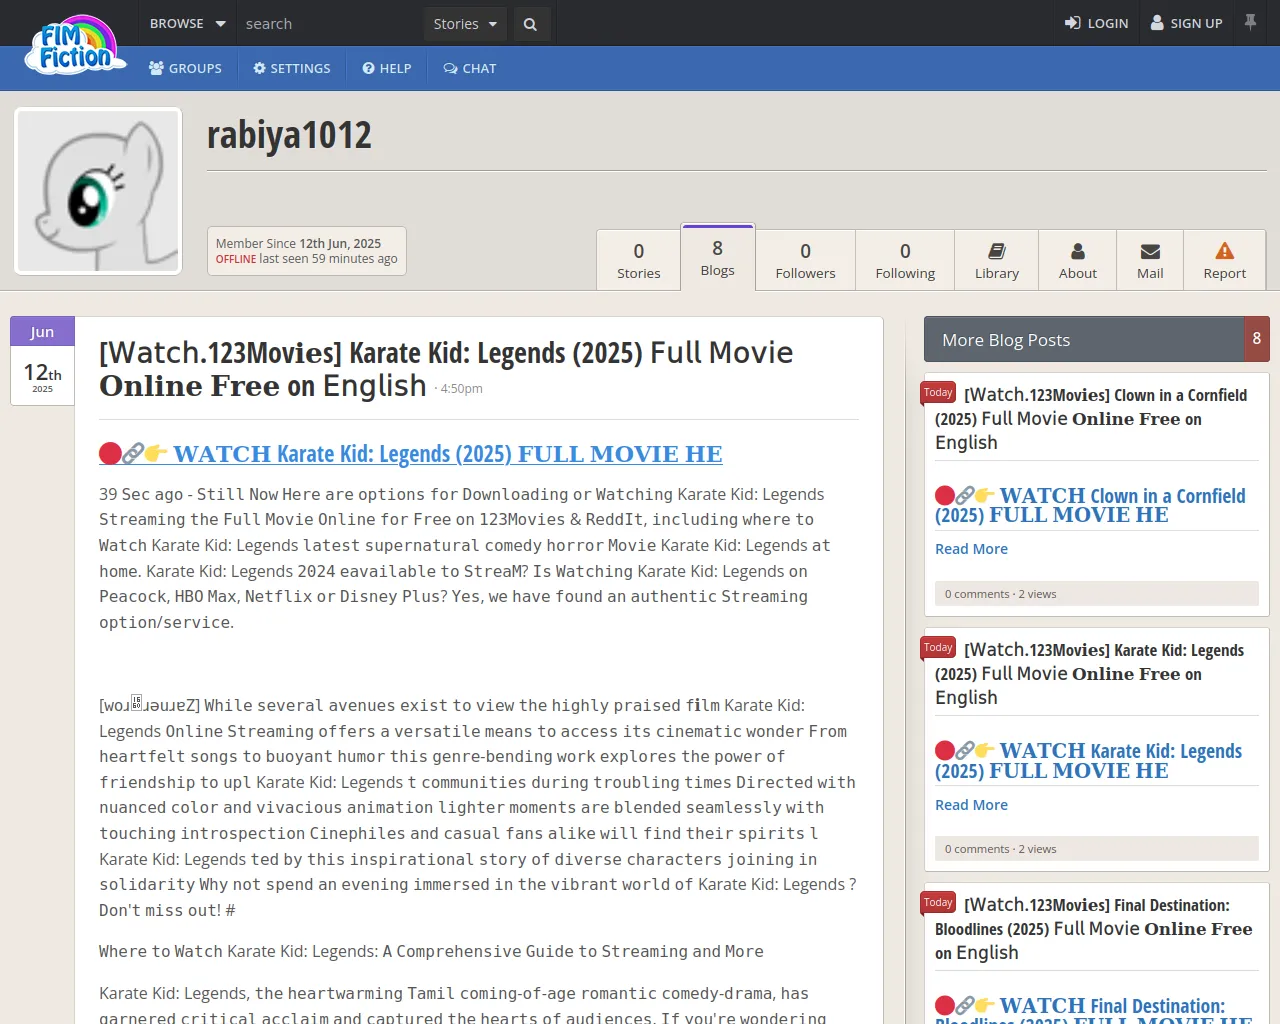The image size is (1280, 1024).
Task: Click the pin icon in top bar
Action: (x=1250, y=22)
